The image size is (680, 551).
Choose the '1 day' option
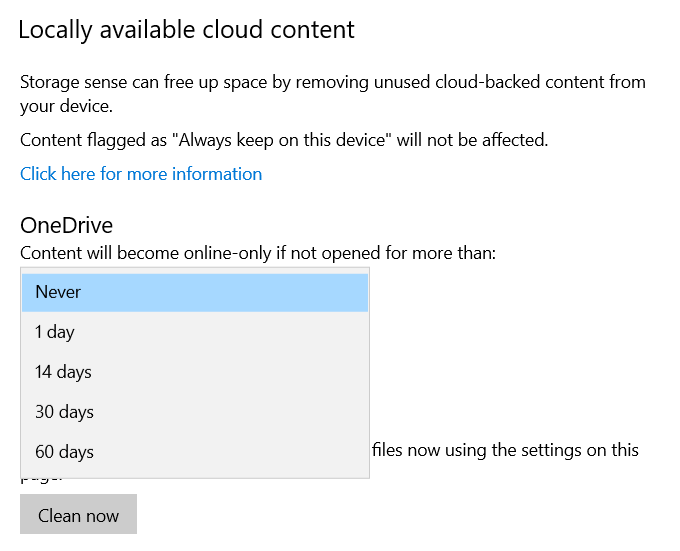pos(195,332)
